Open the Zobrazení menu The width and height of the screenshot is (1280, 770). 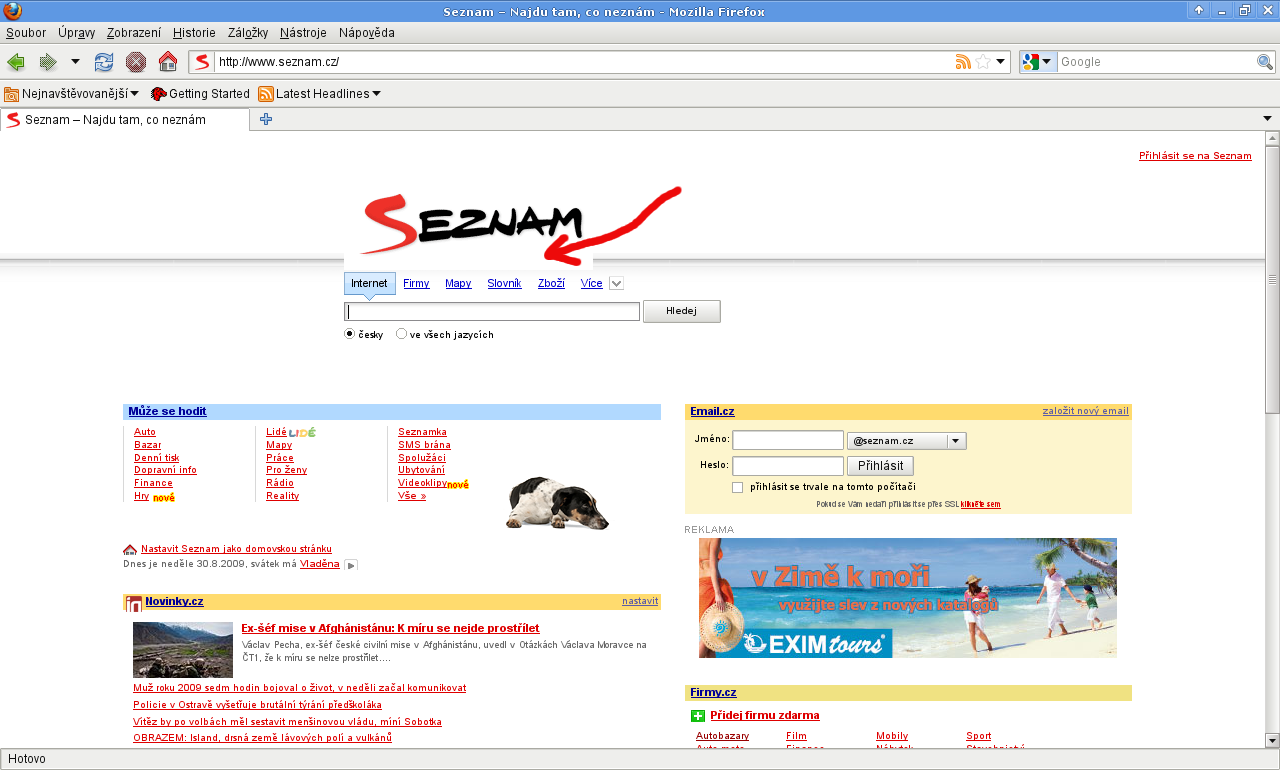pyautogui.click(x=134, y=33)
